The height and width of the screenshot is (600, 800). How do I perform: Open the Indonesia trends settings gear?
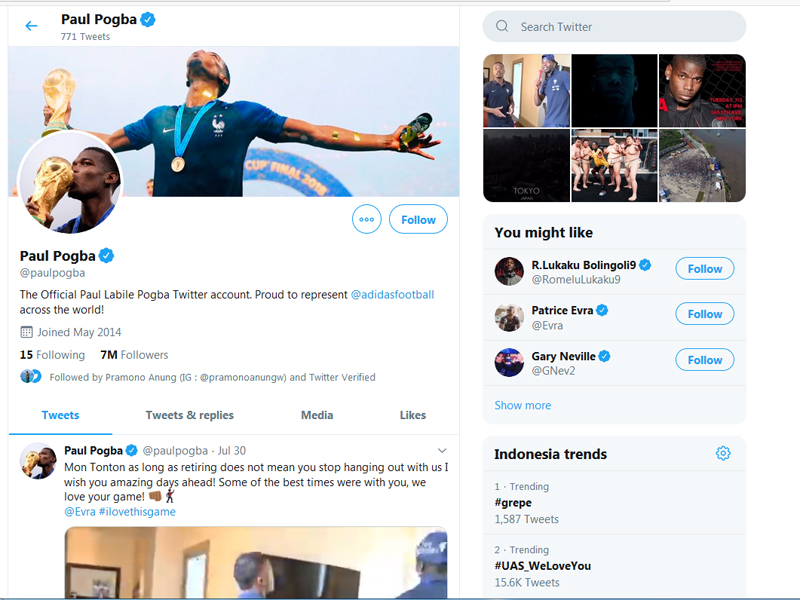click(x=723, y=453)
